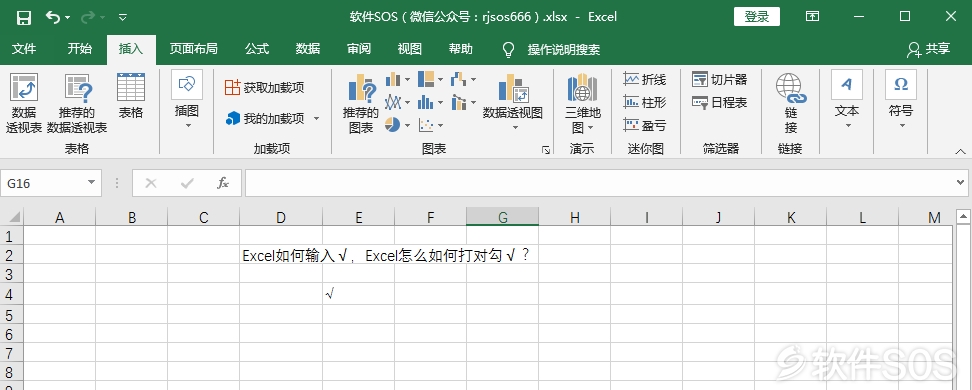Open Recommended PivotTables (推荐的数据透视表)

[77, 103]
